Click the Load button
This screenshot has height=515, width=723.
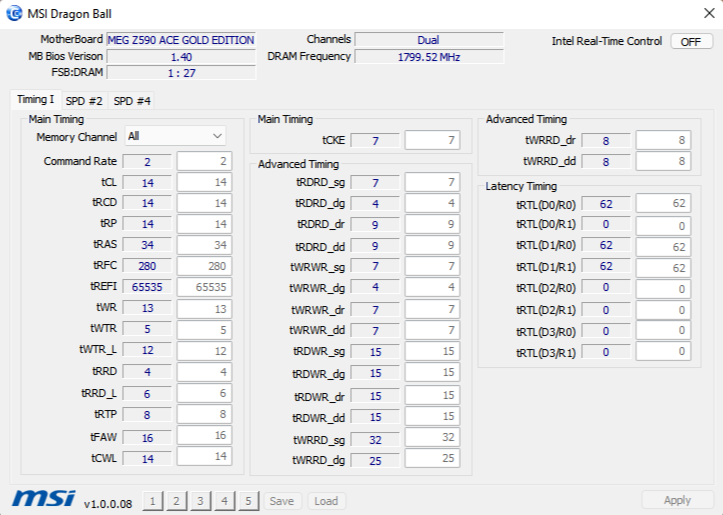[326, 501]
